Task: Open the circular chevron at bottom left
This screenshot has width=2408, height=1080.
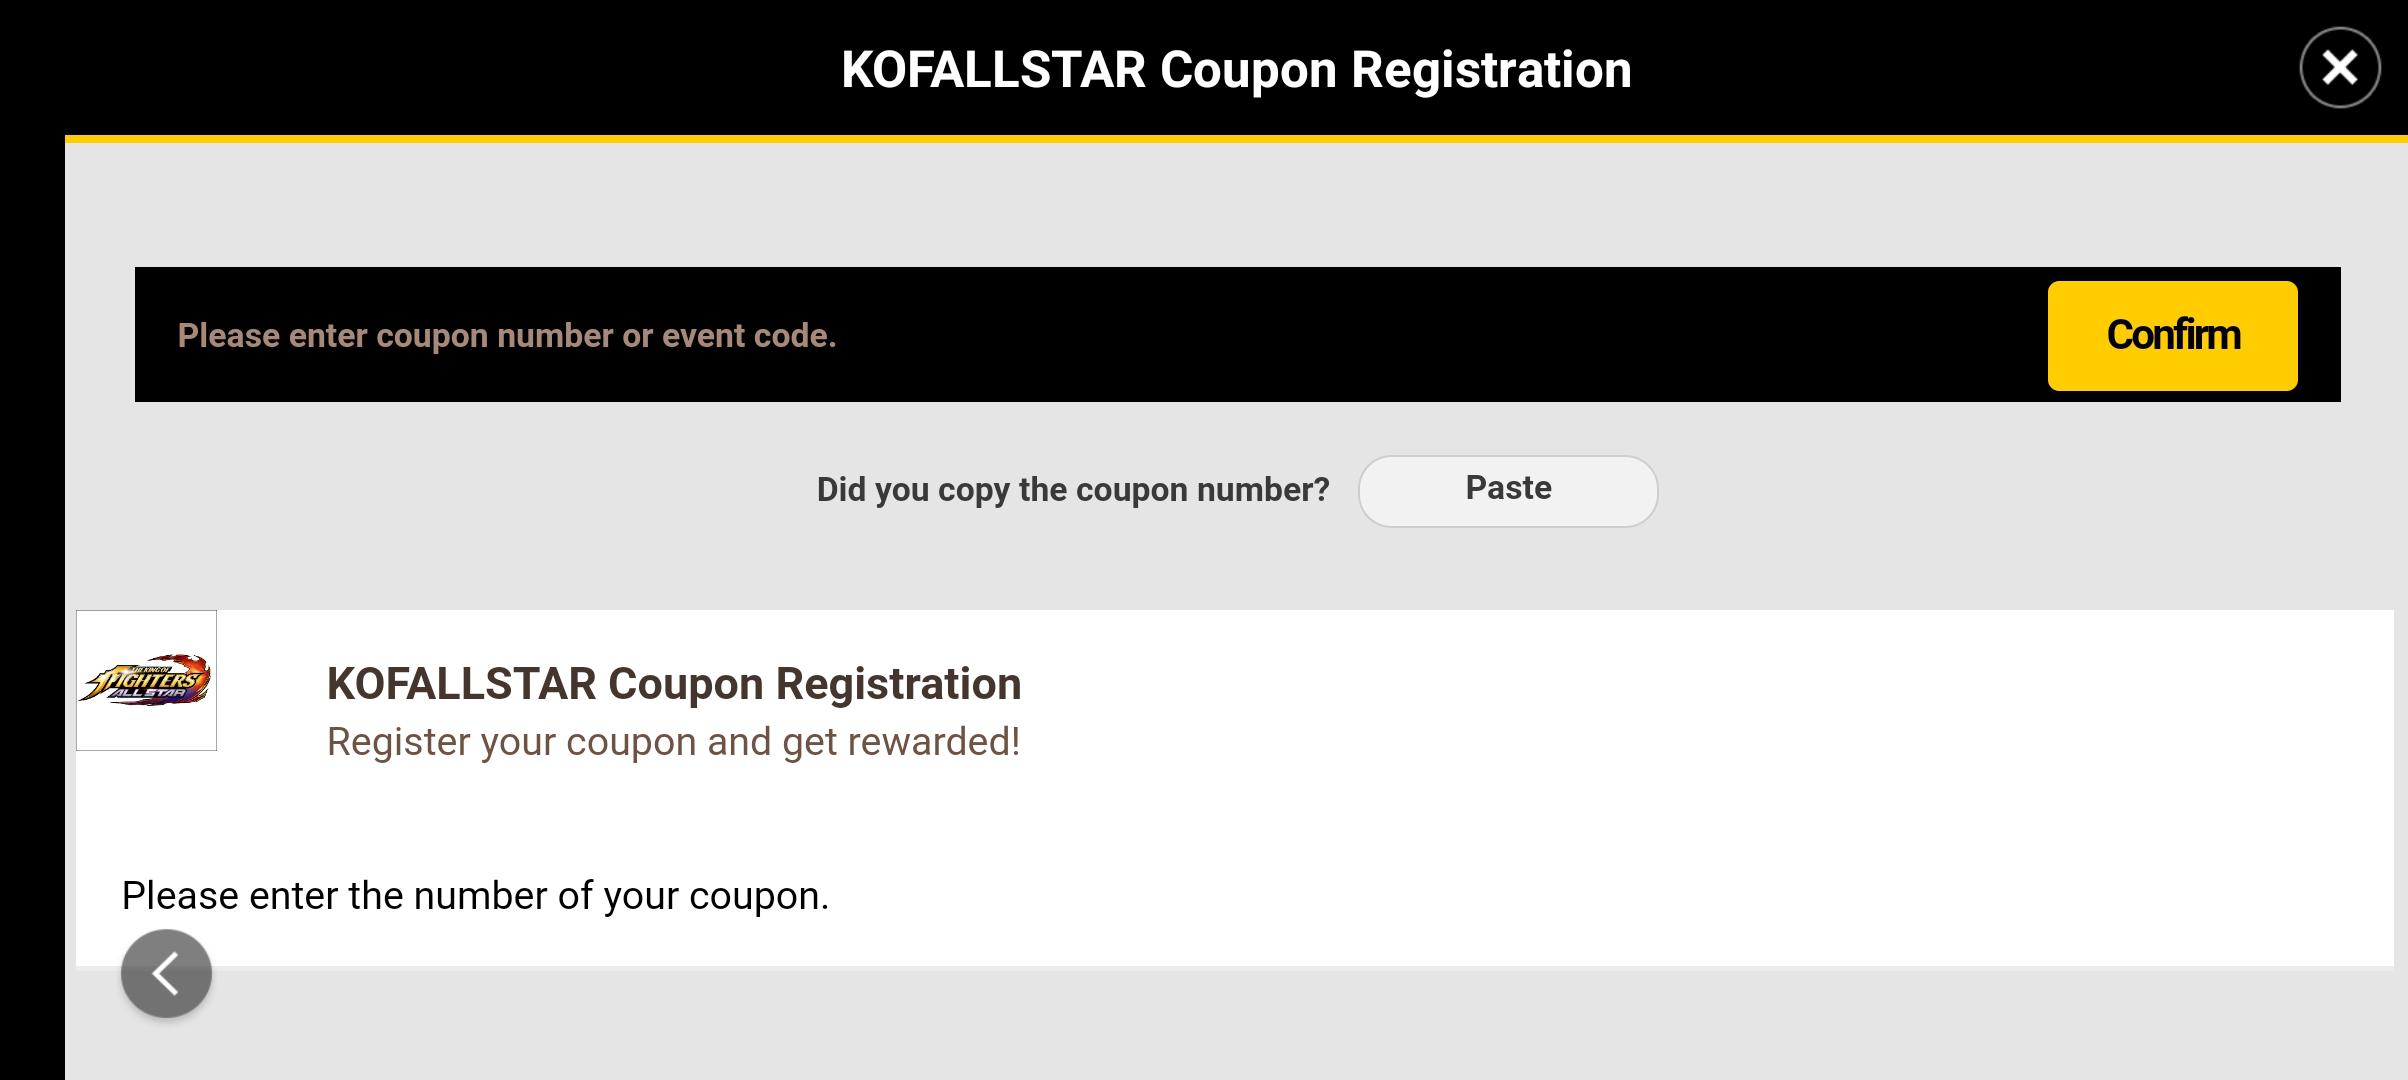Action: 165,972
